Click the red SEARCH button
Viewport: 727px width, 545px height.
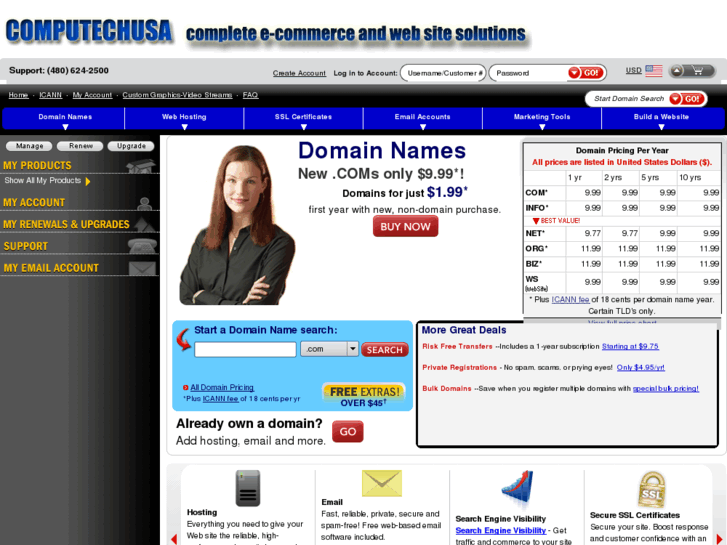385,350
